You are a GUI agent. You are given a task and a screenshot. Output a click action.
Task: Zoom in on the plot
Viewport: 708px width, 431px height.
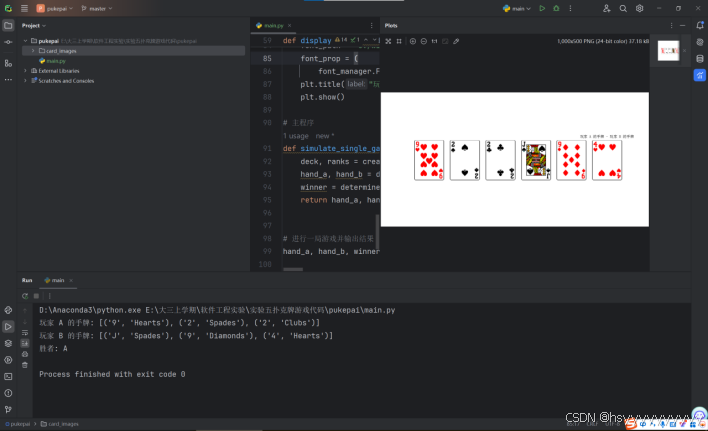click(413, 41)
